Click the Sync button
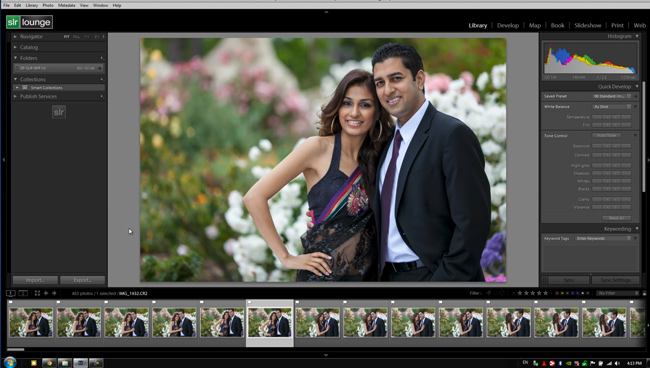Image resolution: width=650 pixels, height=368 pixels. [x=569, y=280]
